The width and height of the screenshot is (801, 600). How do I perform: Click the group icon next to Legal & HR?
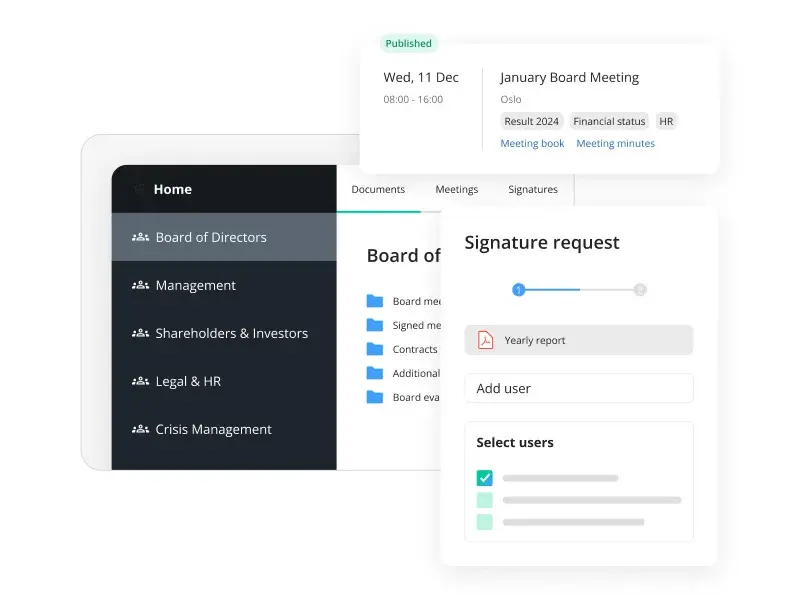(140, 382)
